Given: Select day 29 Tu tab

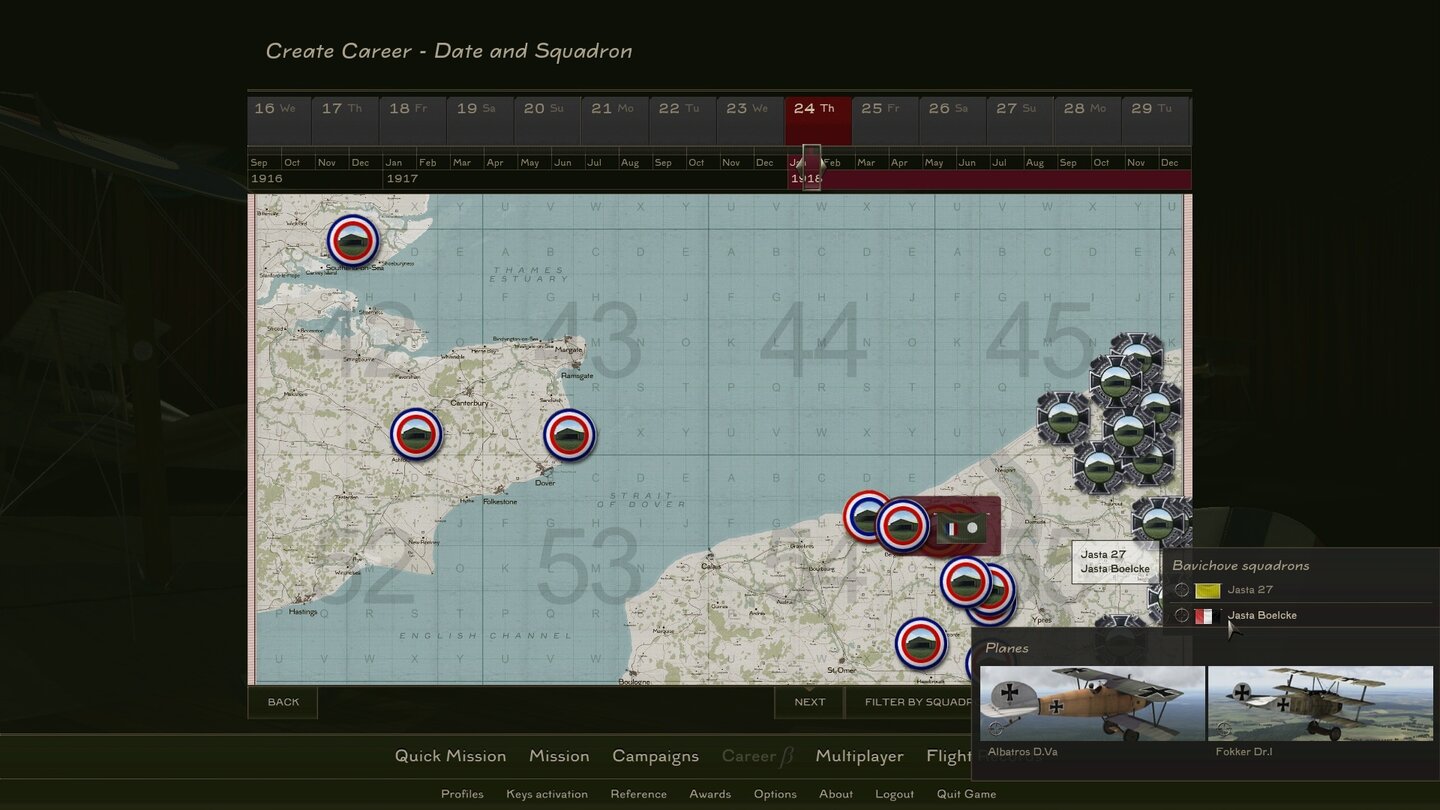Looking at the screenshot, I should 1155,121.
